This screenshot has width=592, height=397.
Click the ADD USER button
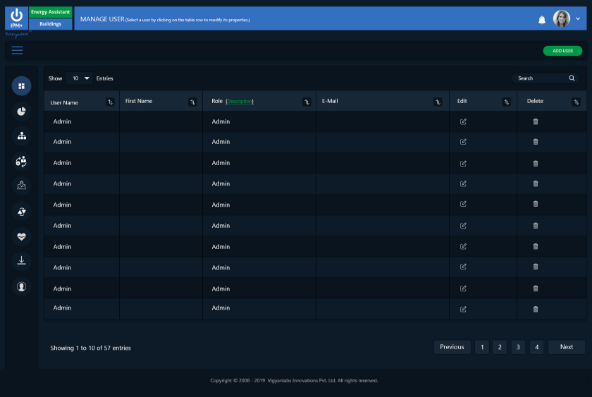pos(563,51)
